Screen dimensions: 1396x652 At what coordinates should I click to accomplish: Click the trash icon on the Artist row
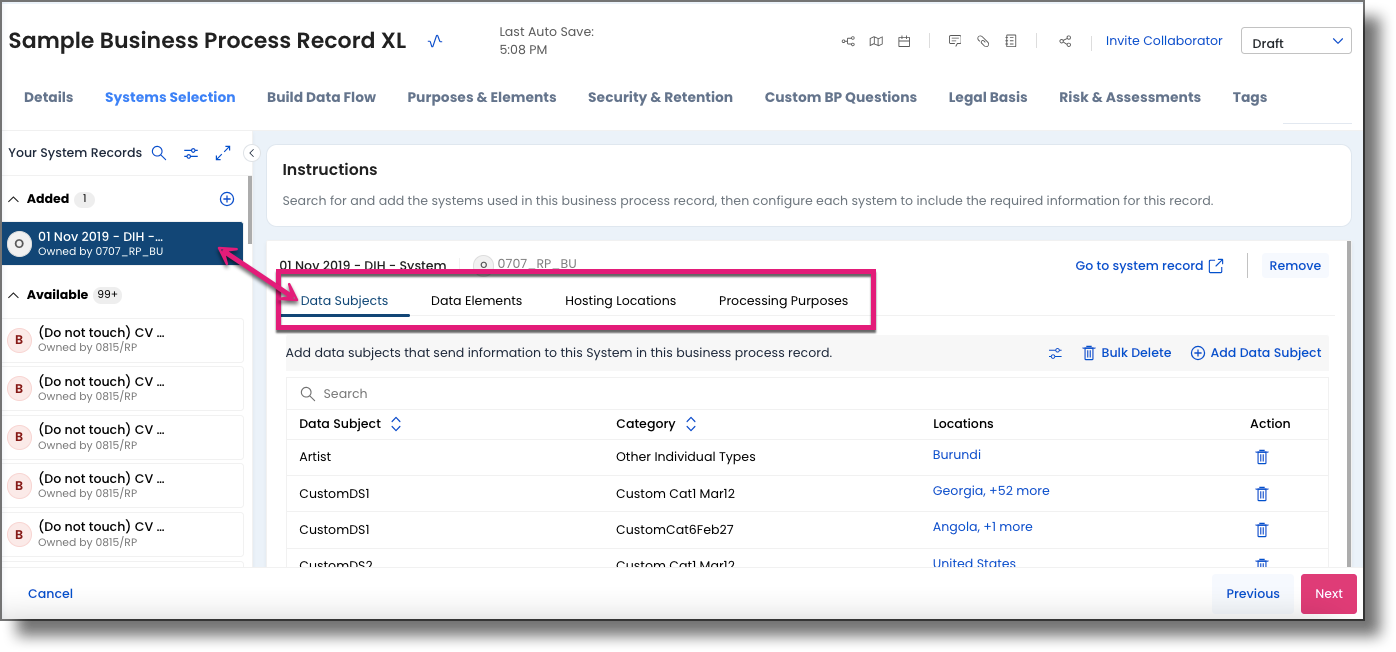(1261, 456)
